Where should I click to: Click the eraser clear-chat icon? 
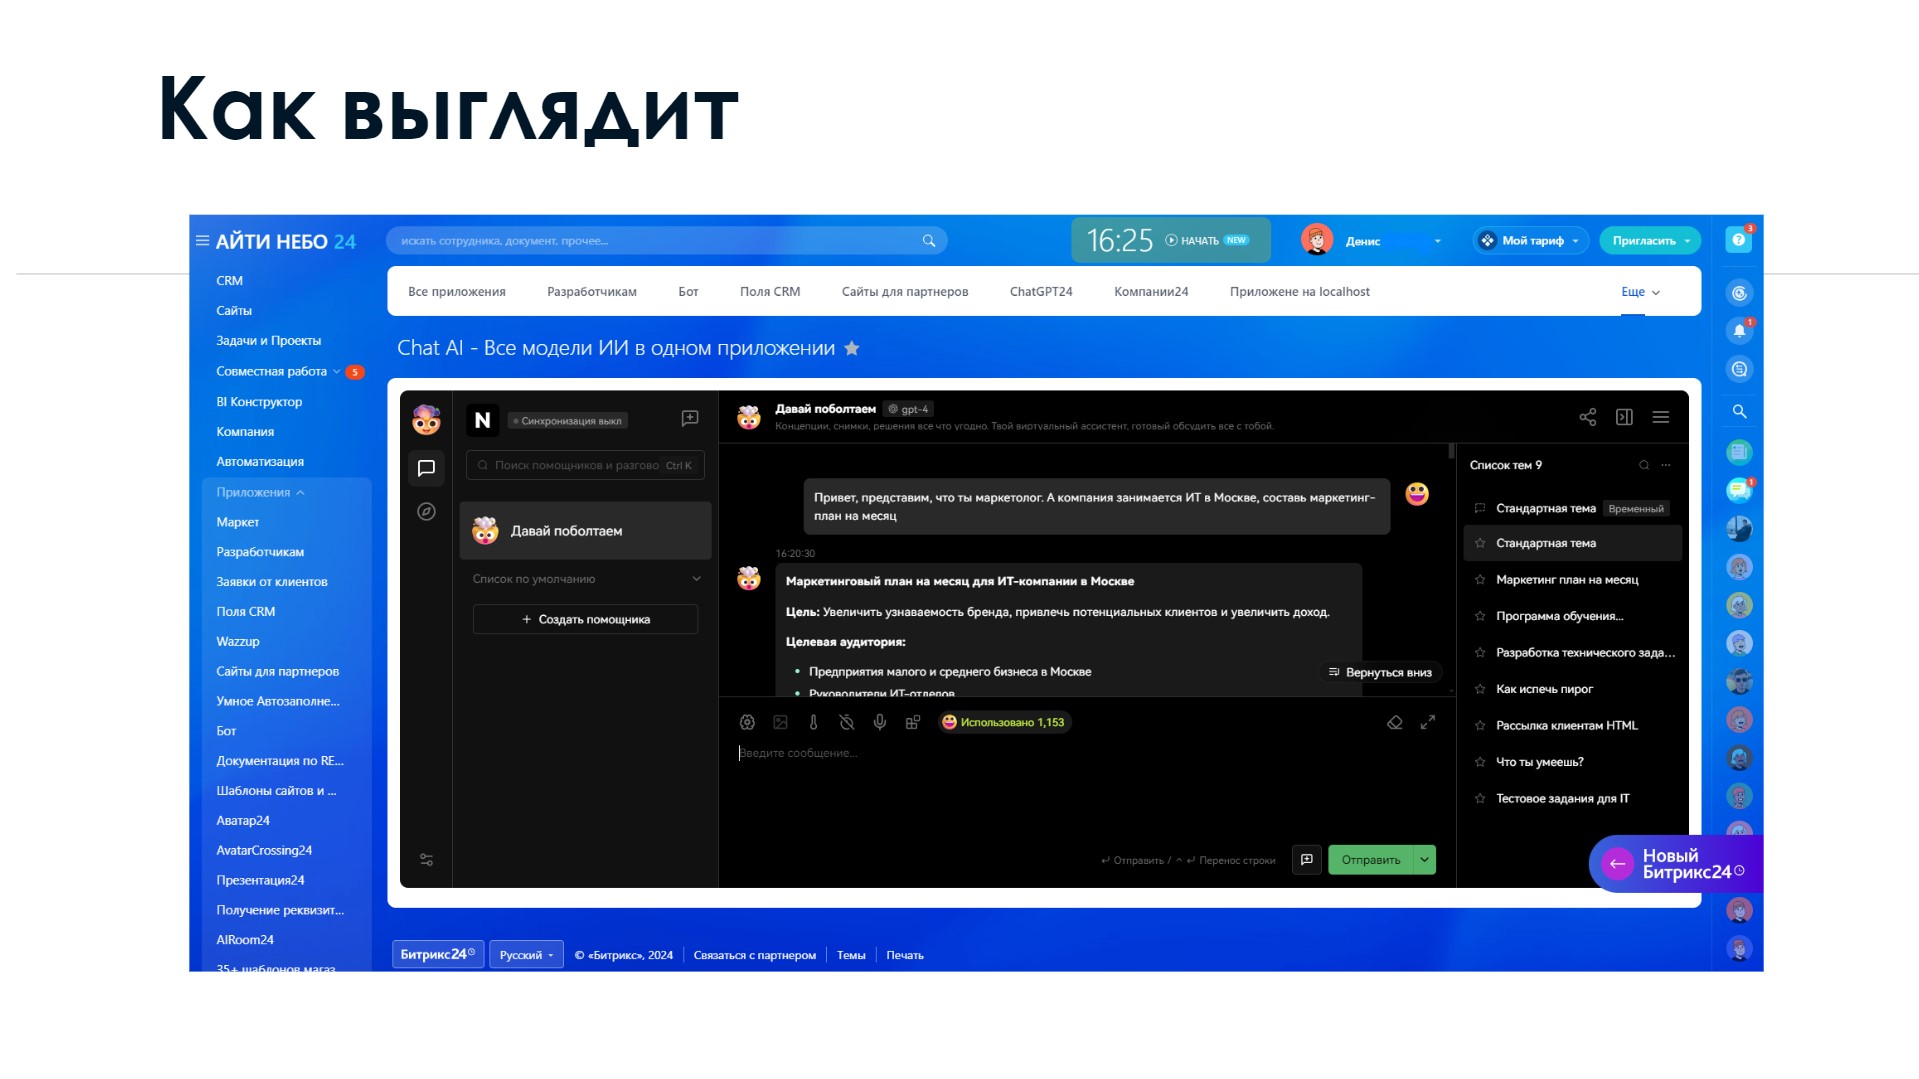point(1395,722)
